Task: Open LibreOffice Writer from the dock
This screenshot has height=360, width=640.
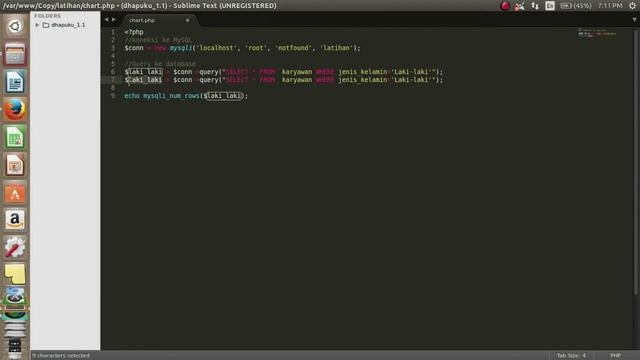Action: coord(15,82)
